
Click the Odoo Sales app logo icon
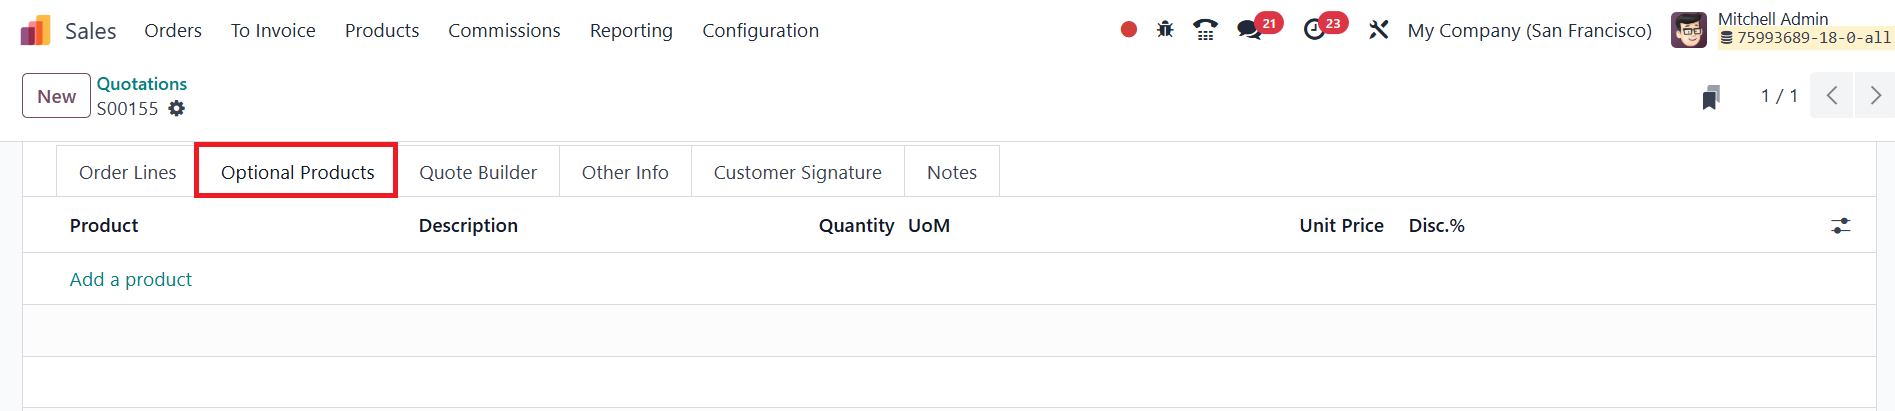coord(35,31)
